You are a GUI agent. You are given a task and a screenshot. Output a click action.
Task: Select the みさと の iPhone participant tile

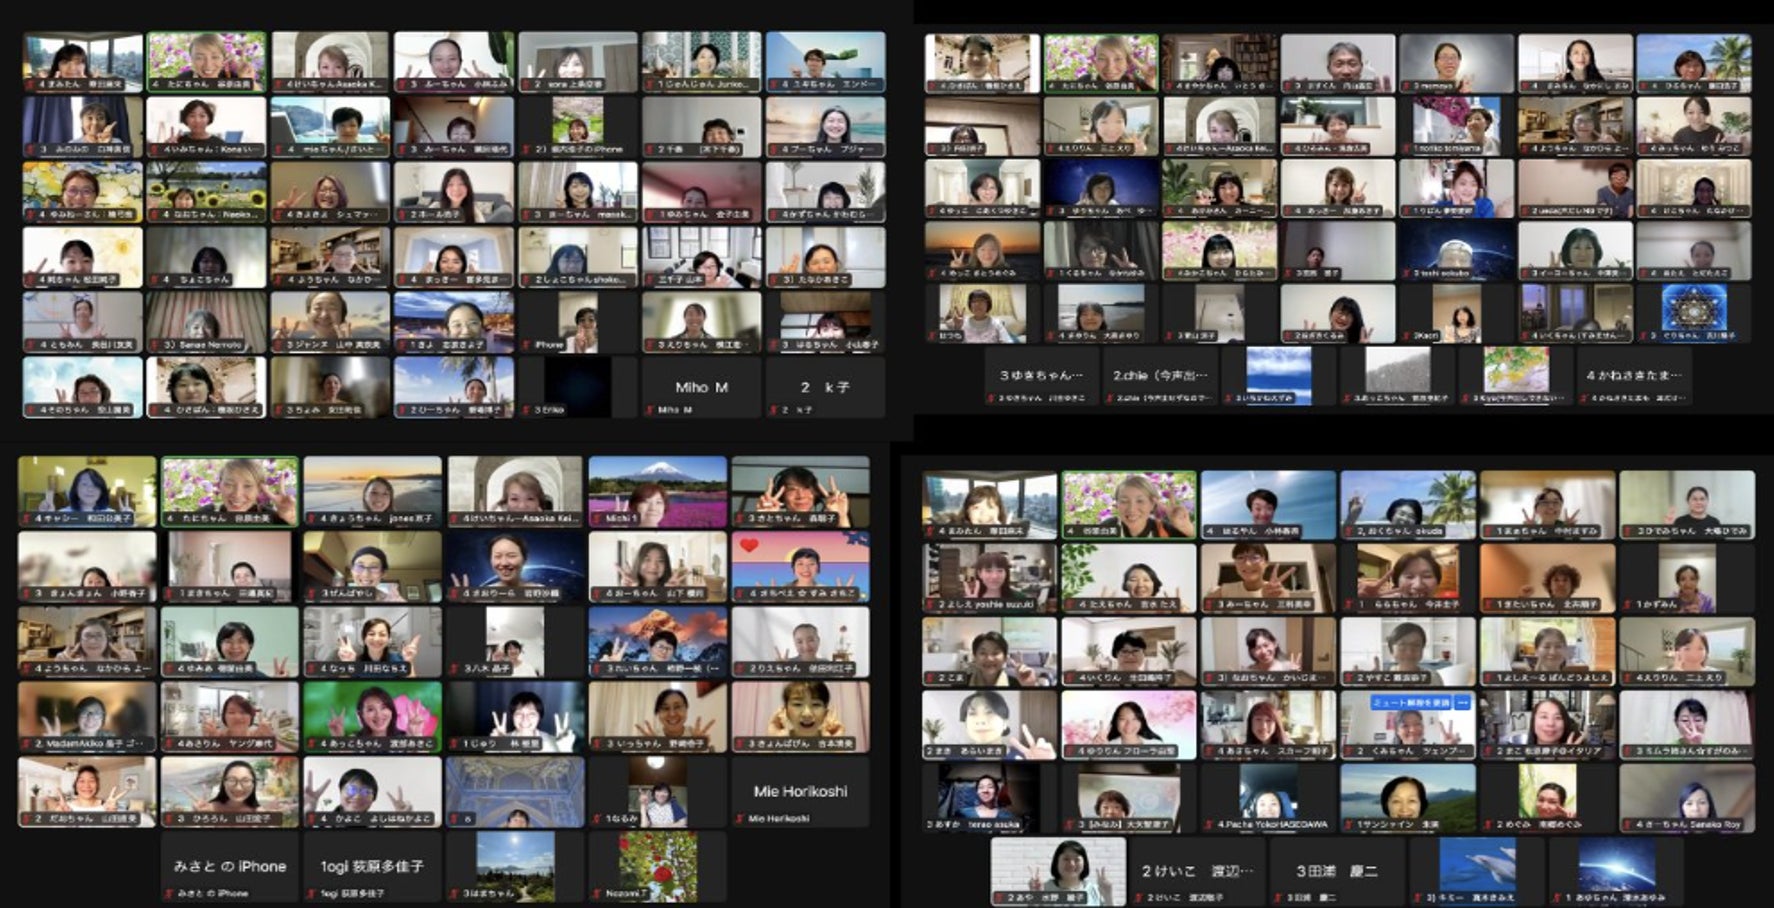tap(229, 866)
